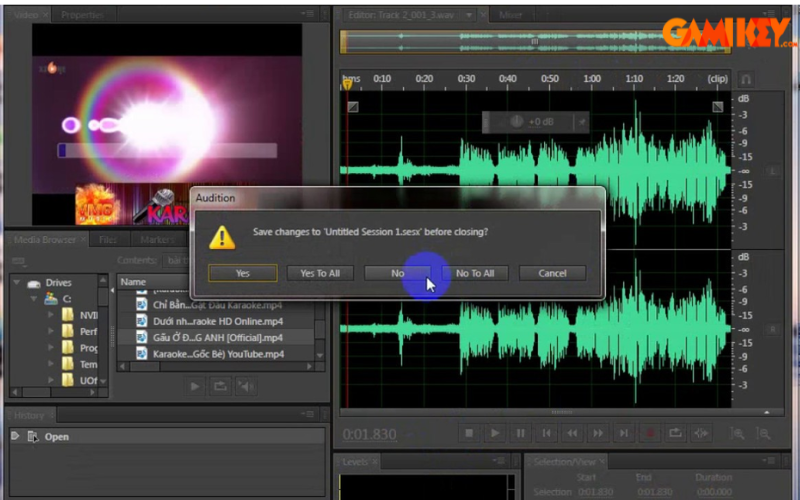Viewport: 800px width, 500px height.
Task: Toggle the right channel R button
Action: [772, 330]
